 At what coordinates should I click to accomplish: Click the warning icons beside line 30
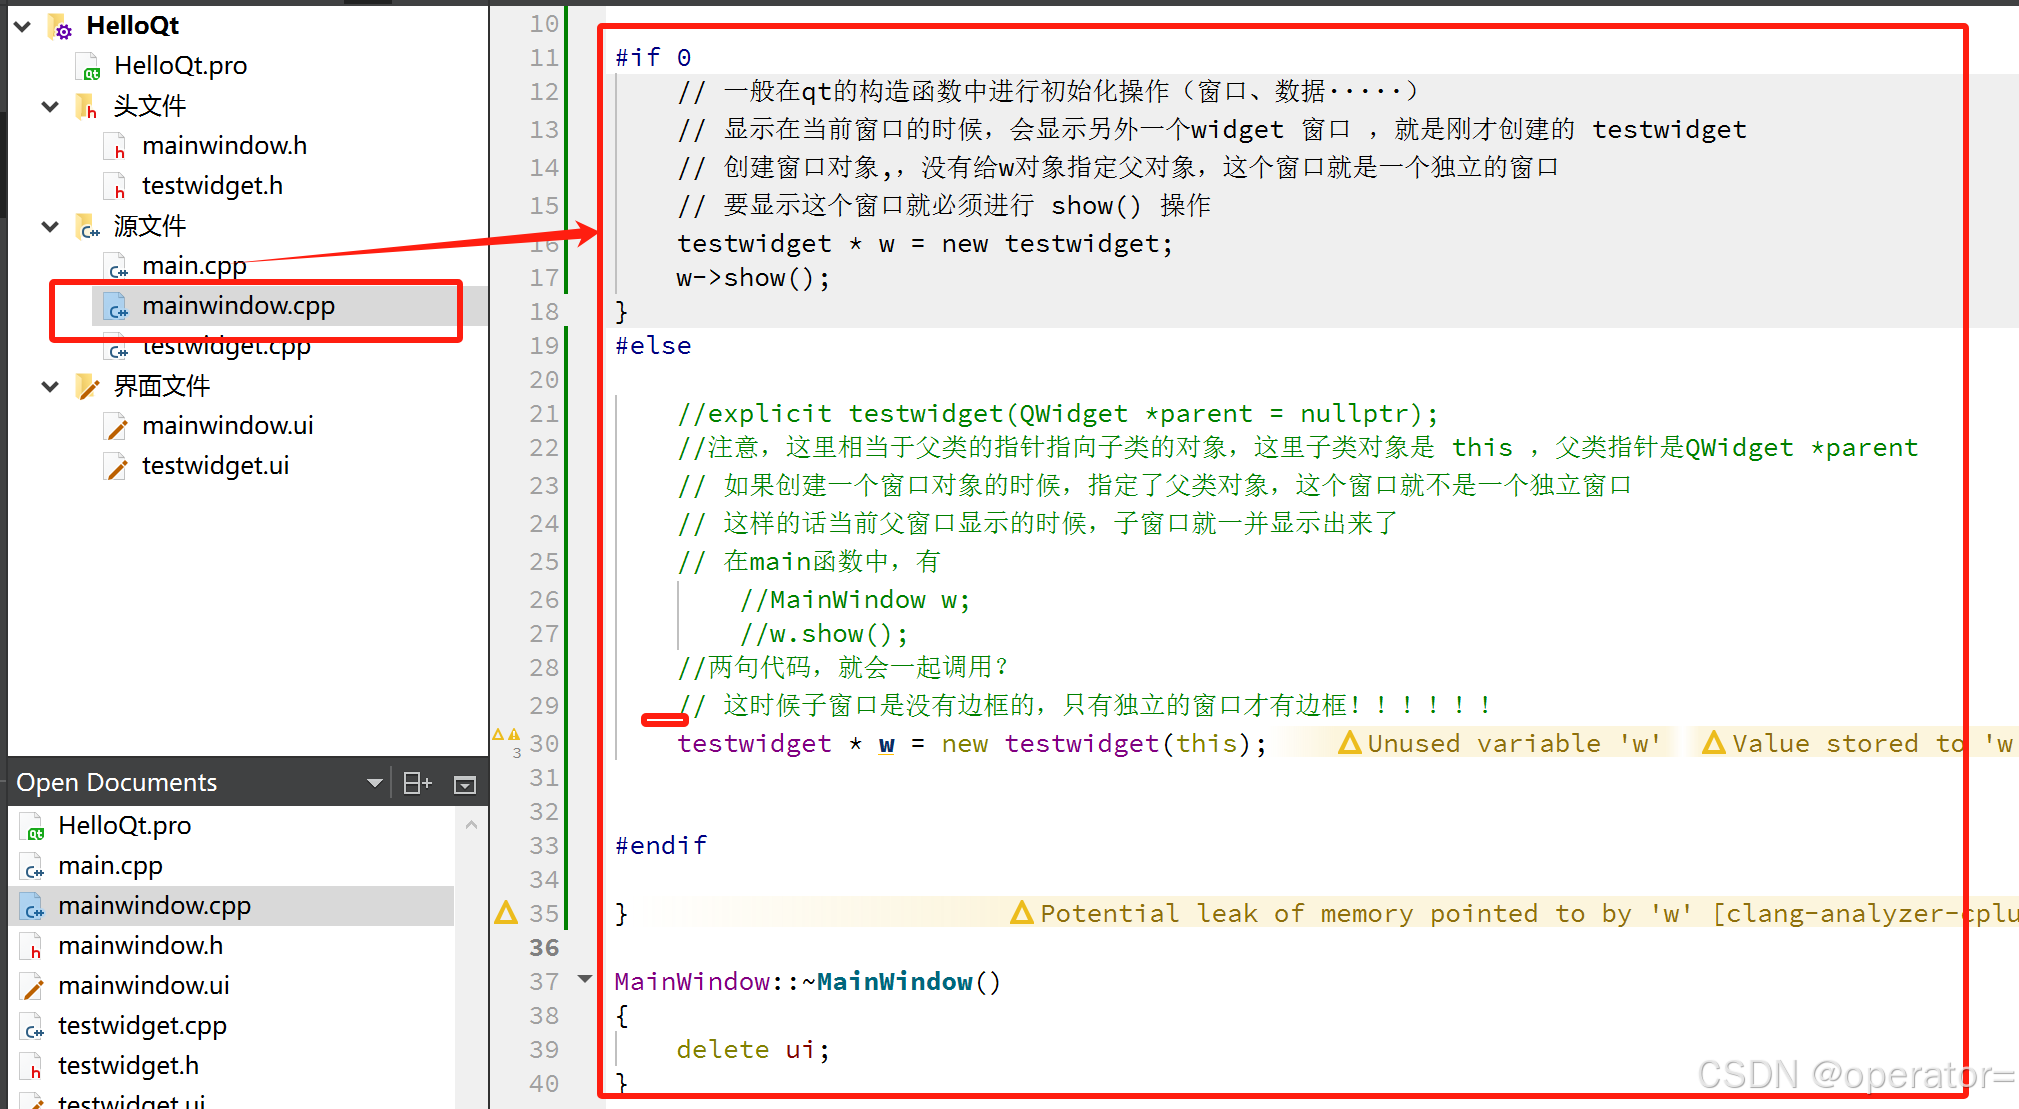506,735
